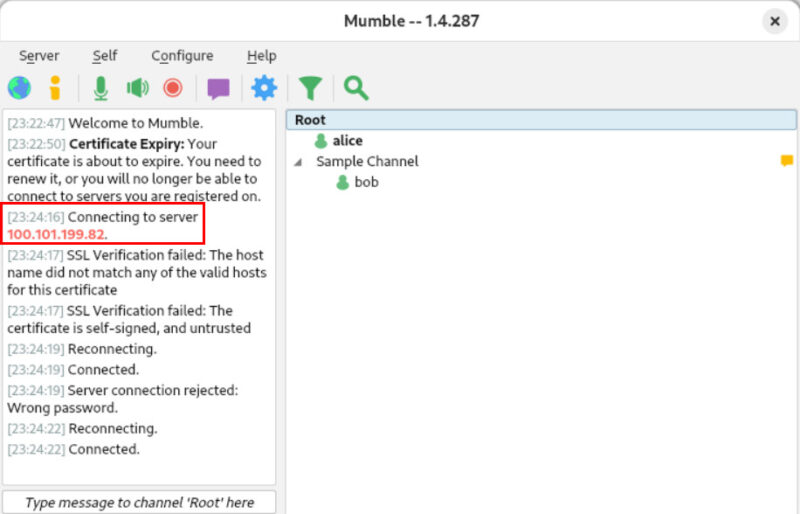Show server information icon
This screenshot has height=514, width=800.
coord(55,88)
